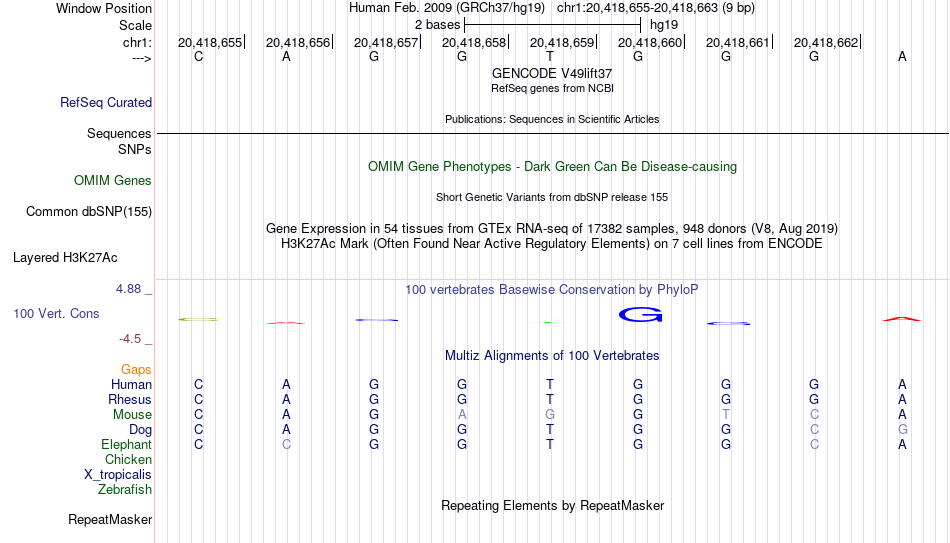This screenshot has width=950, height=543.
Task: Select the Gaps label in Multiz track
Action: pyautogui.click(x=136, y=370)
